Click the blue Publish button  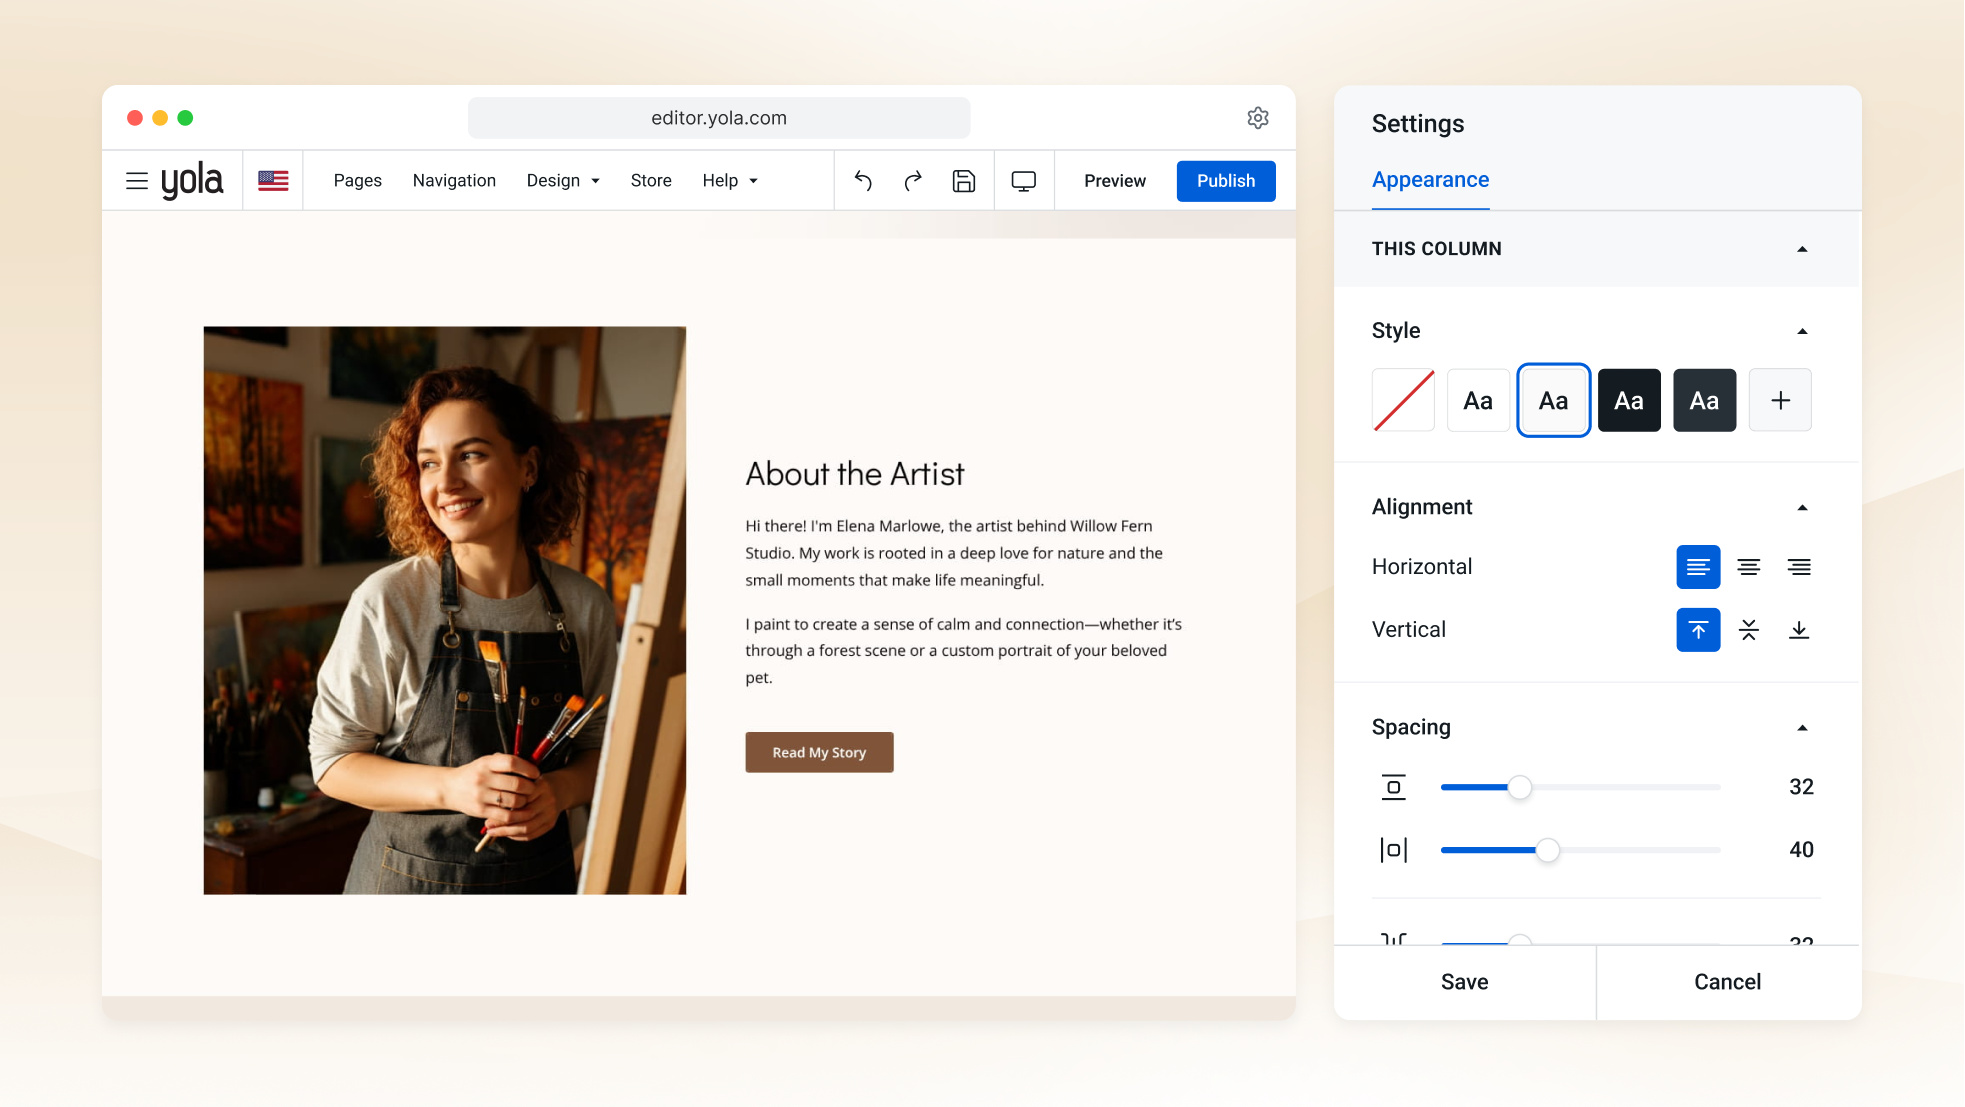(1226, 181)
